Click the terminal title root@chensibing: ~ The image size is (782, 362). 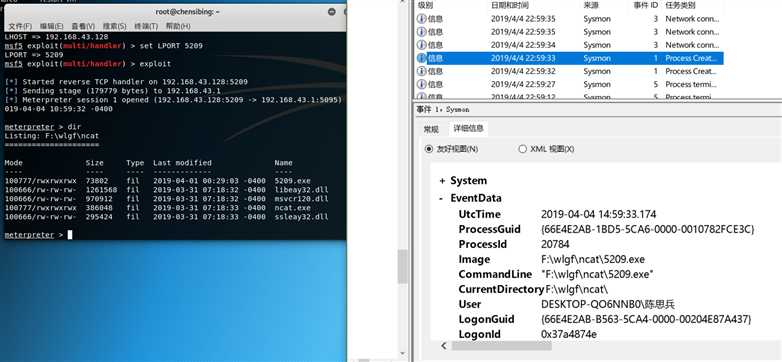[188, 12]
